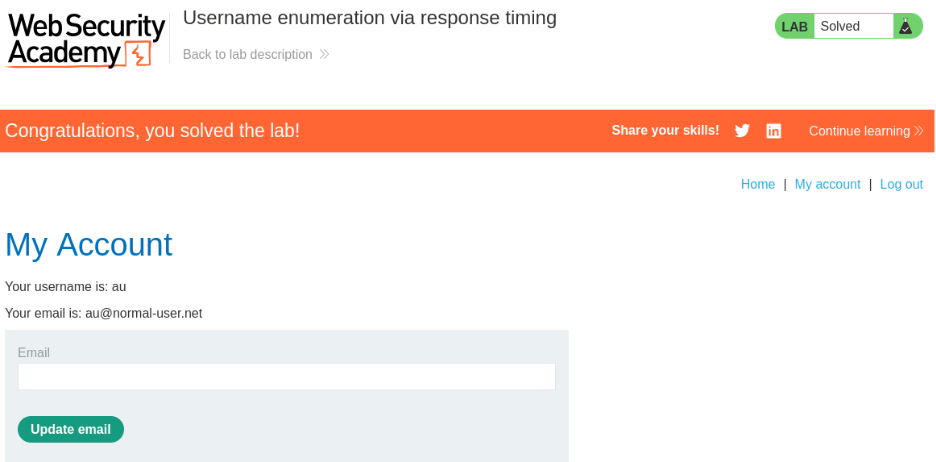936x462 pixels.
Task: Open the Back to lab description link
Action: point(248,55)
